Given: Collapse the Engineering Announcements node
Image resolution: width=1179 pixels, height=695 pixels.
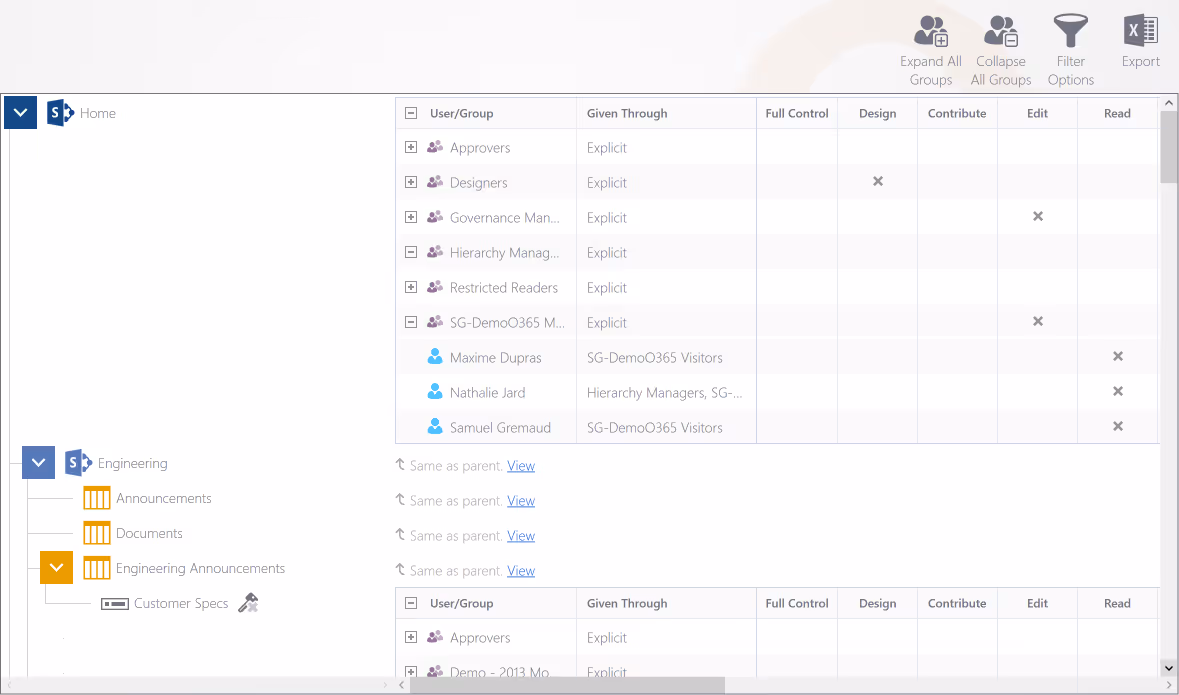Looking at the screenshot, I should [x=56, y=568].
